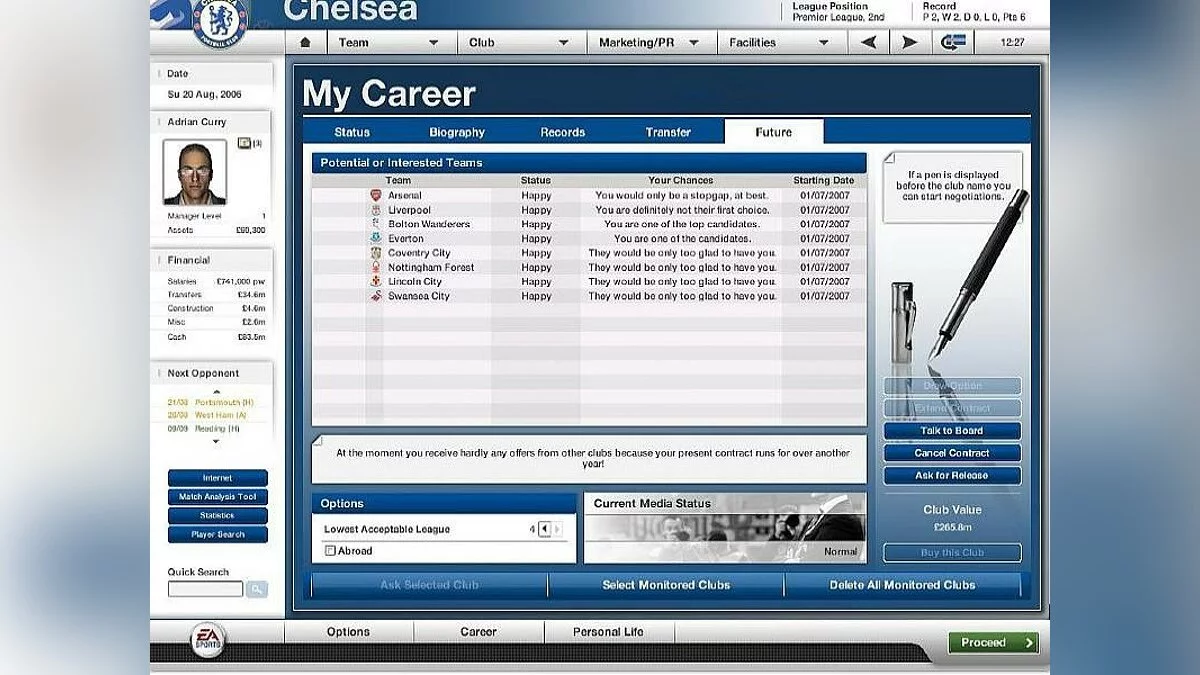Decrease Lowest Acceptable League value

(544, 529)
